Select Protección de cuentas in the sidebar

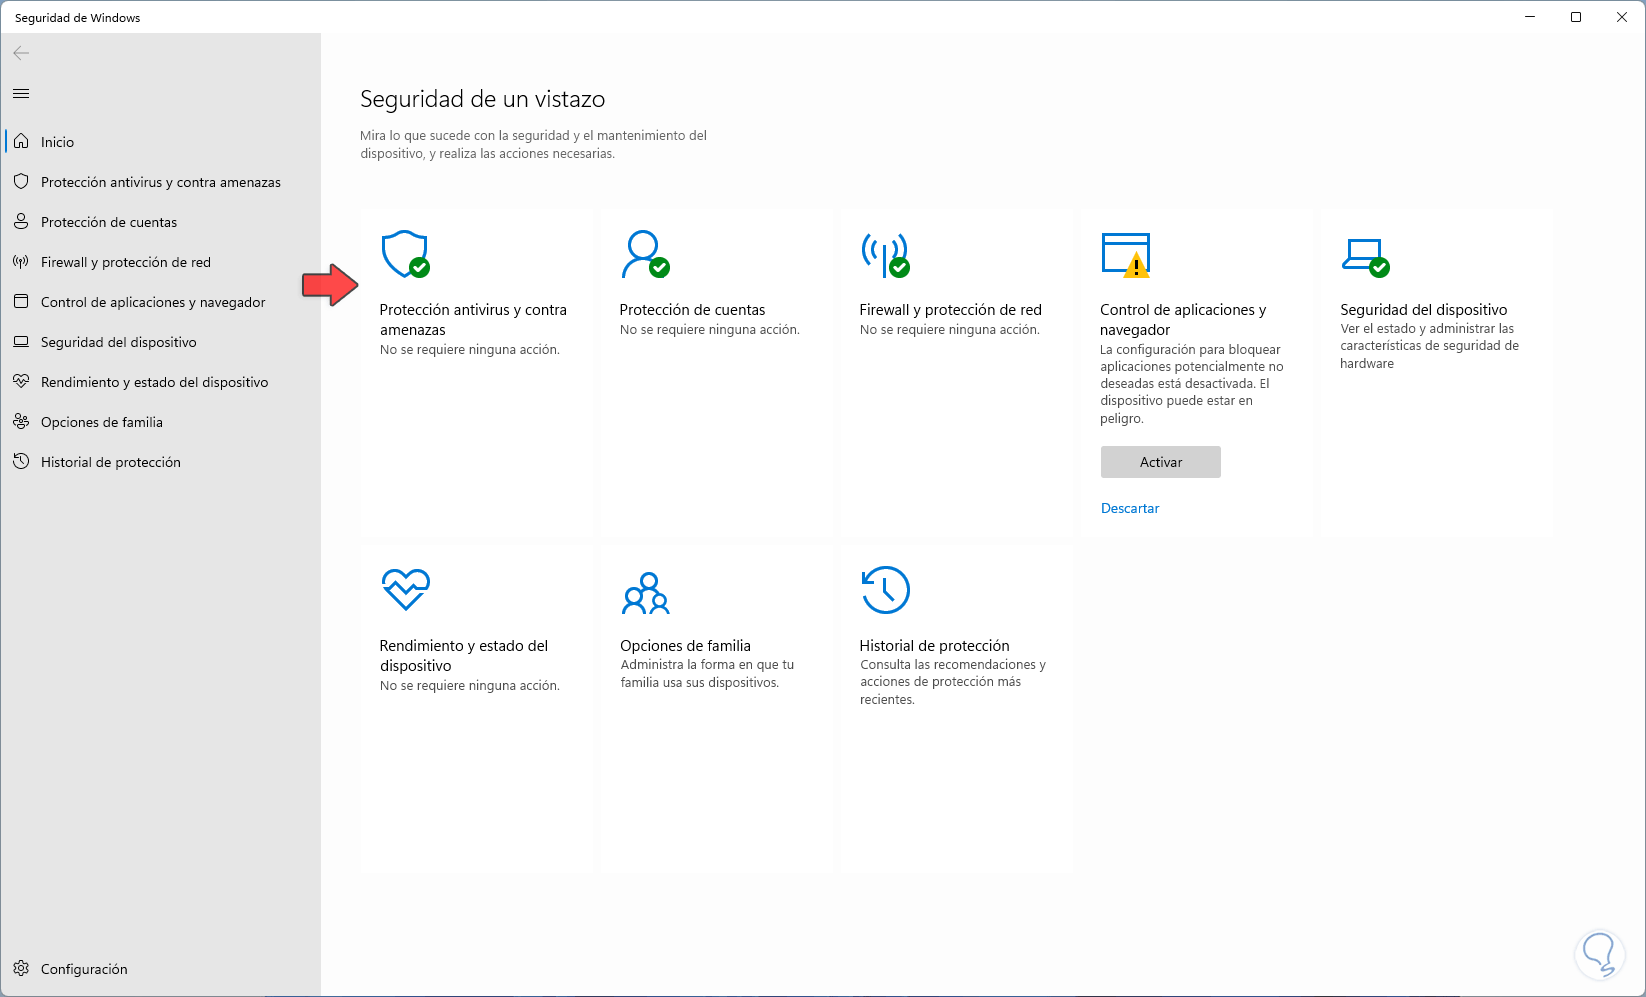click(109, 222)
